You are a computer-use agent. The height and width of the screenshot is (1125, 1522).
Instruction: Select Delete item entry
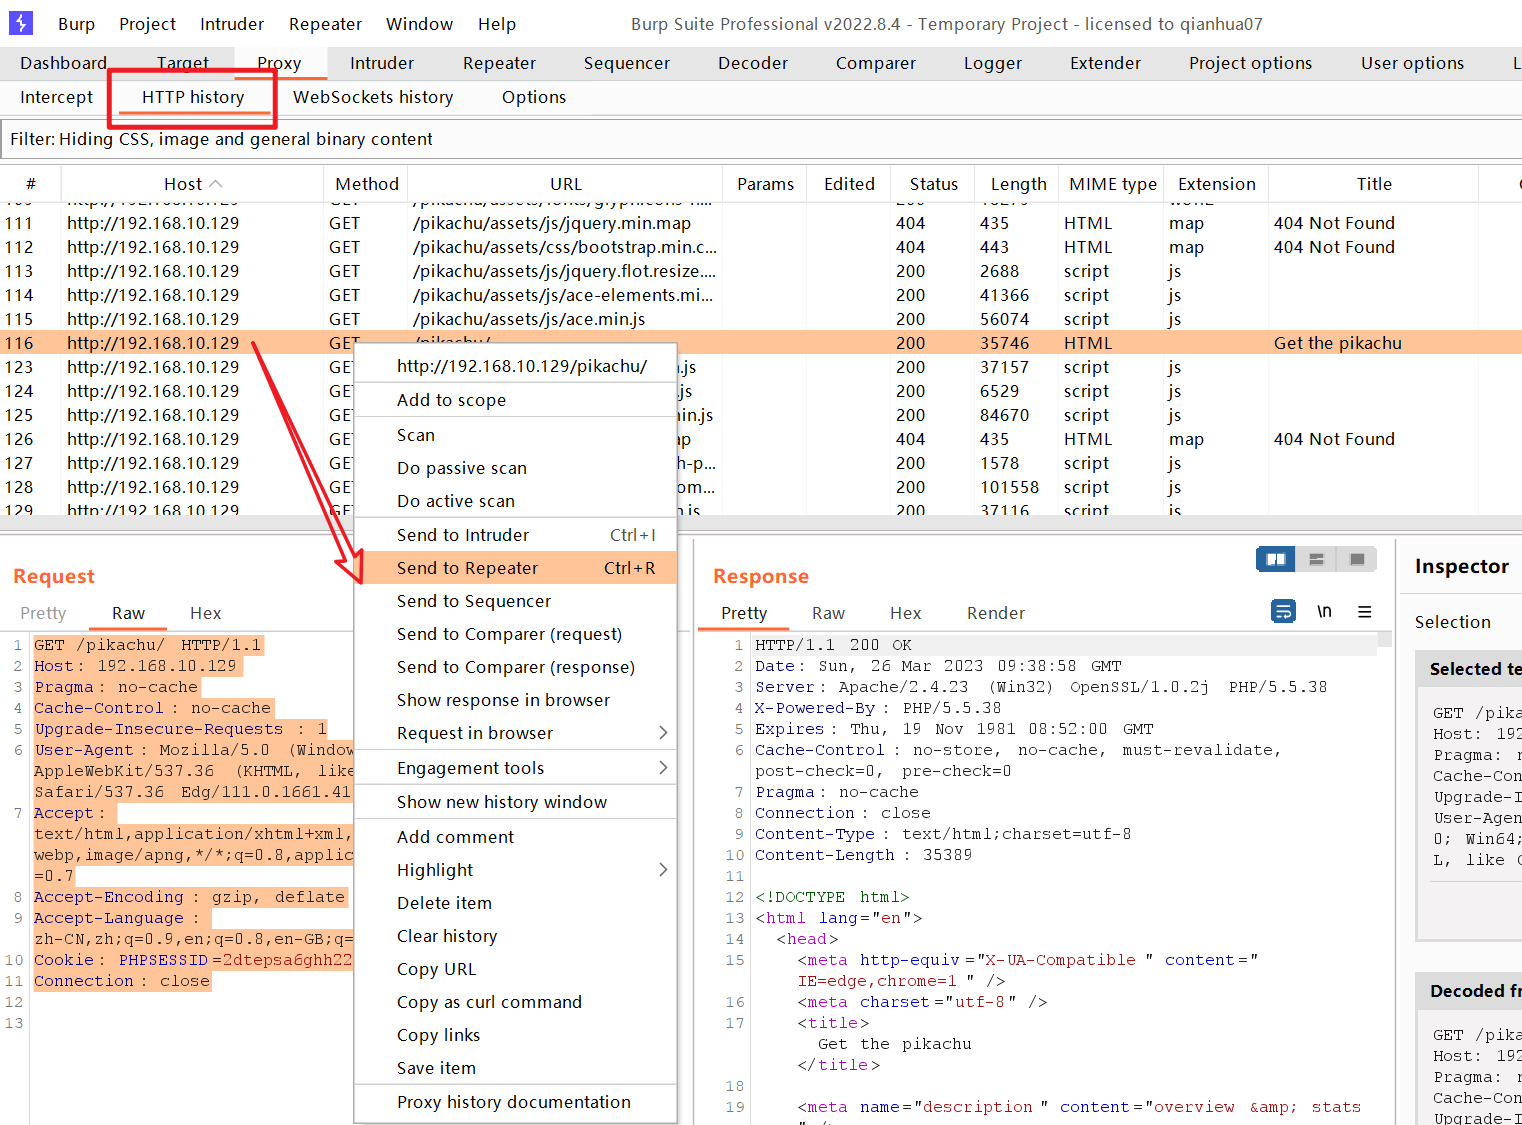pos(516,903)
